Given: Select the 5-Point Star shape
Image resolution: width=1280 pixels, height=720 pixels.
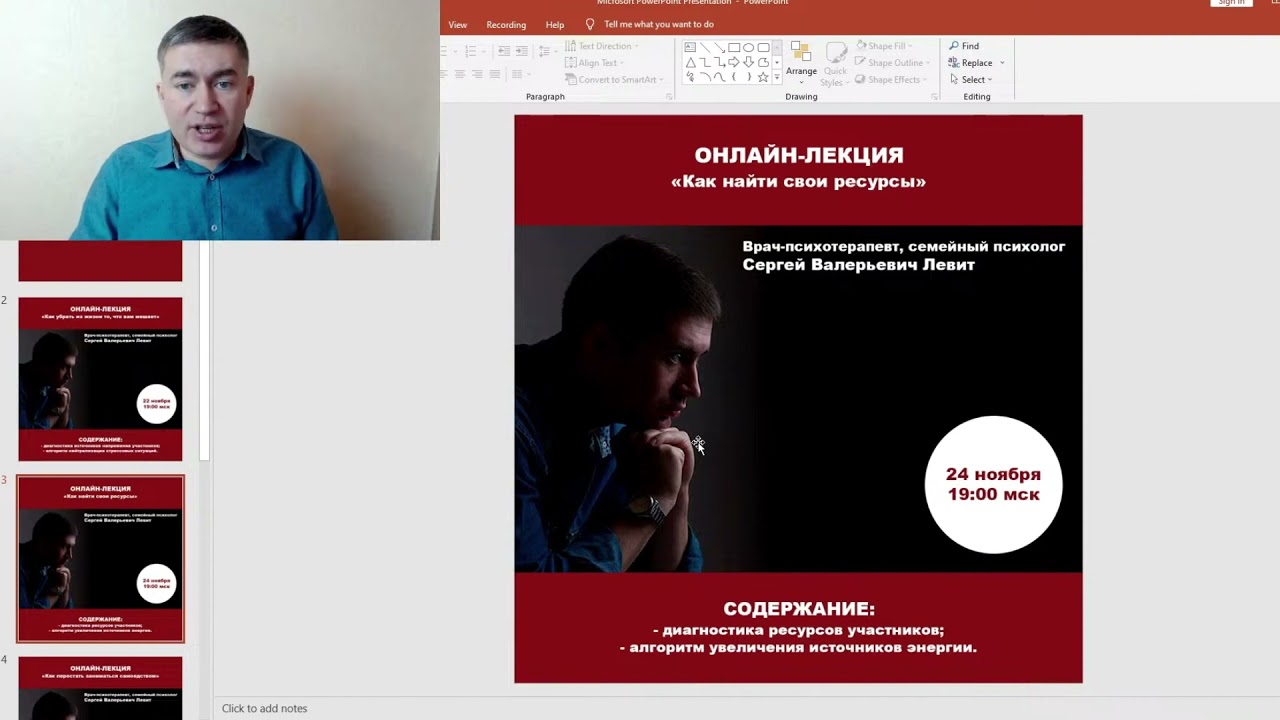Looking at the screenshot, I should pyautogui.click(x=763, y=77).
